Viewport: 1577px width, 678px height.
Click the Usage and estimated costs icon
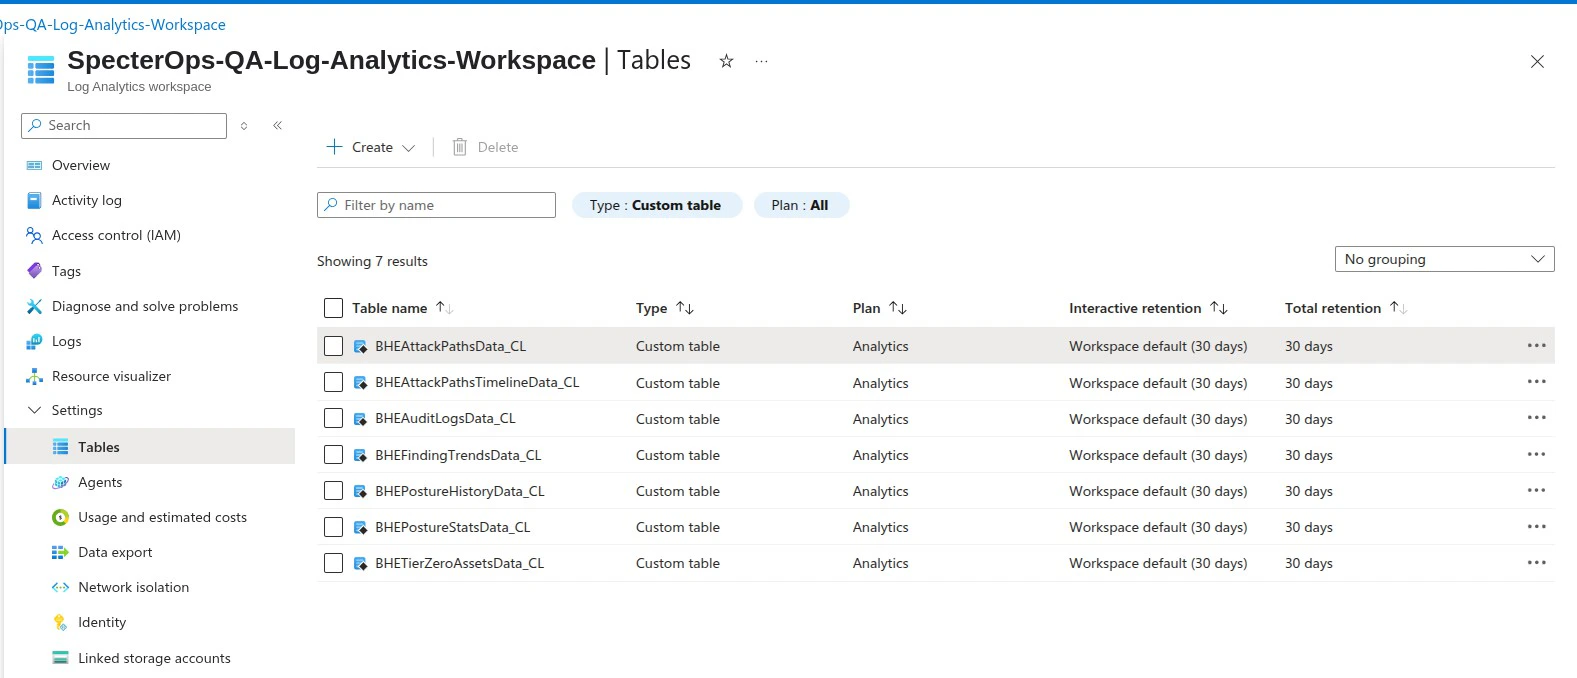60,517
